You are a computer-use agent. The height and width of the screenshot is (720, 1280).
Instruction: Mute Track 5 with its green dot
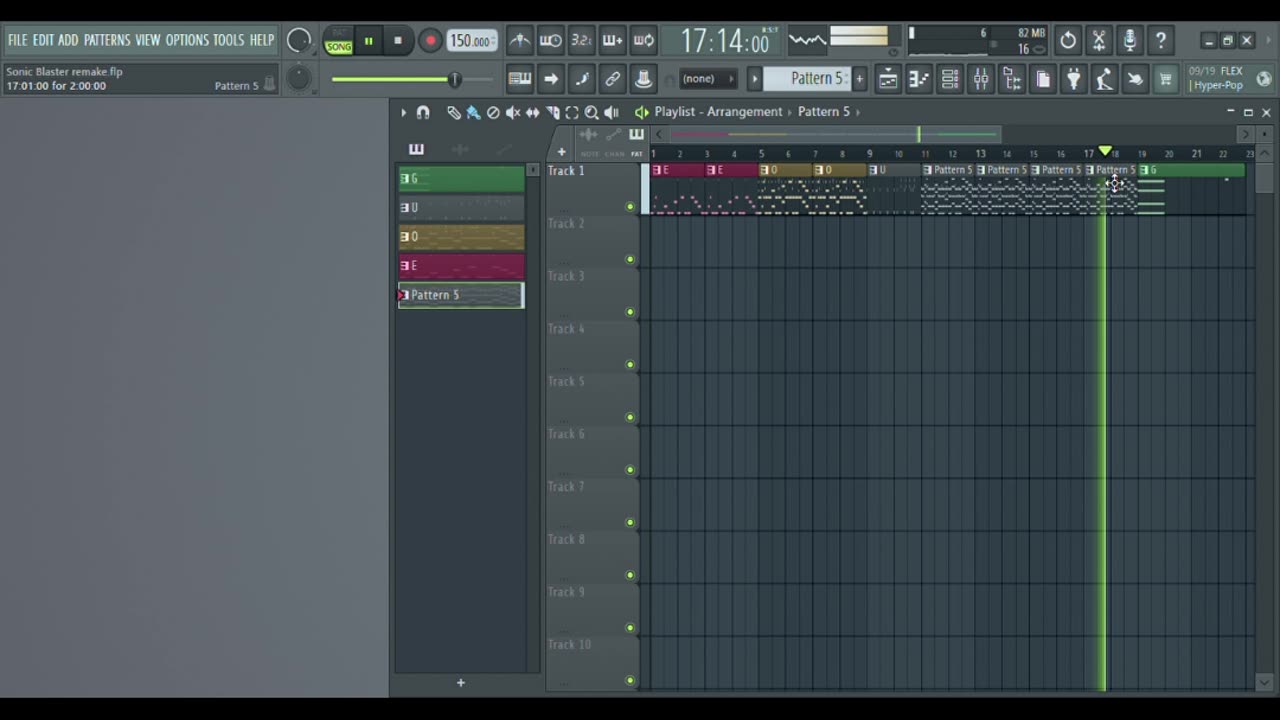(630, 417)
